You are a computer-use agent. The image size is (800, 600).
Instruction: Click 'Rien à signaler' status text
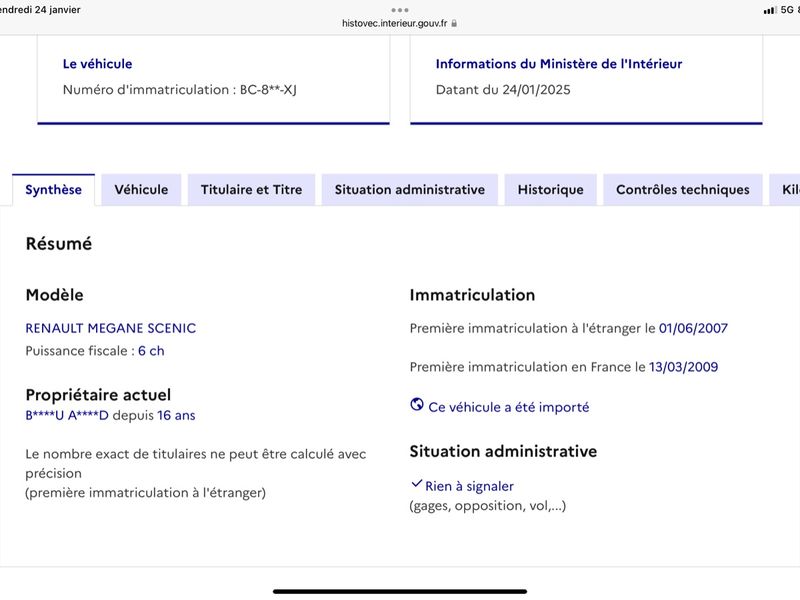[469, 486]
